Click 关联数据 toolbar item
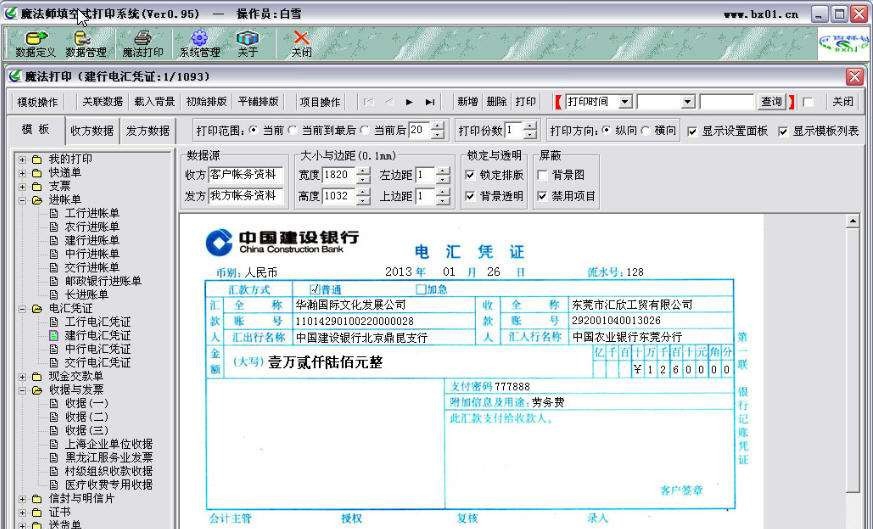Screen dimensions: 873x529 [x=102, y=102]
